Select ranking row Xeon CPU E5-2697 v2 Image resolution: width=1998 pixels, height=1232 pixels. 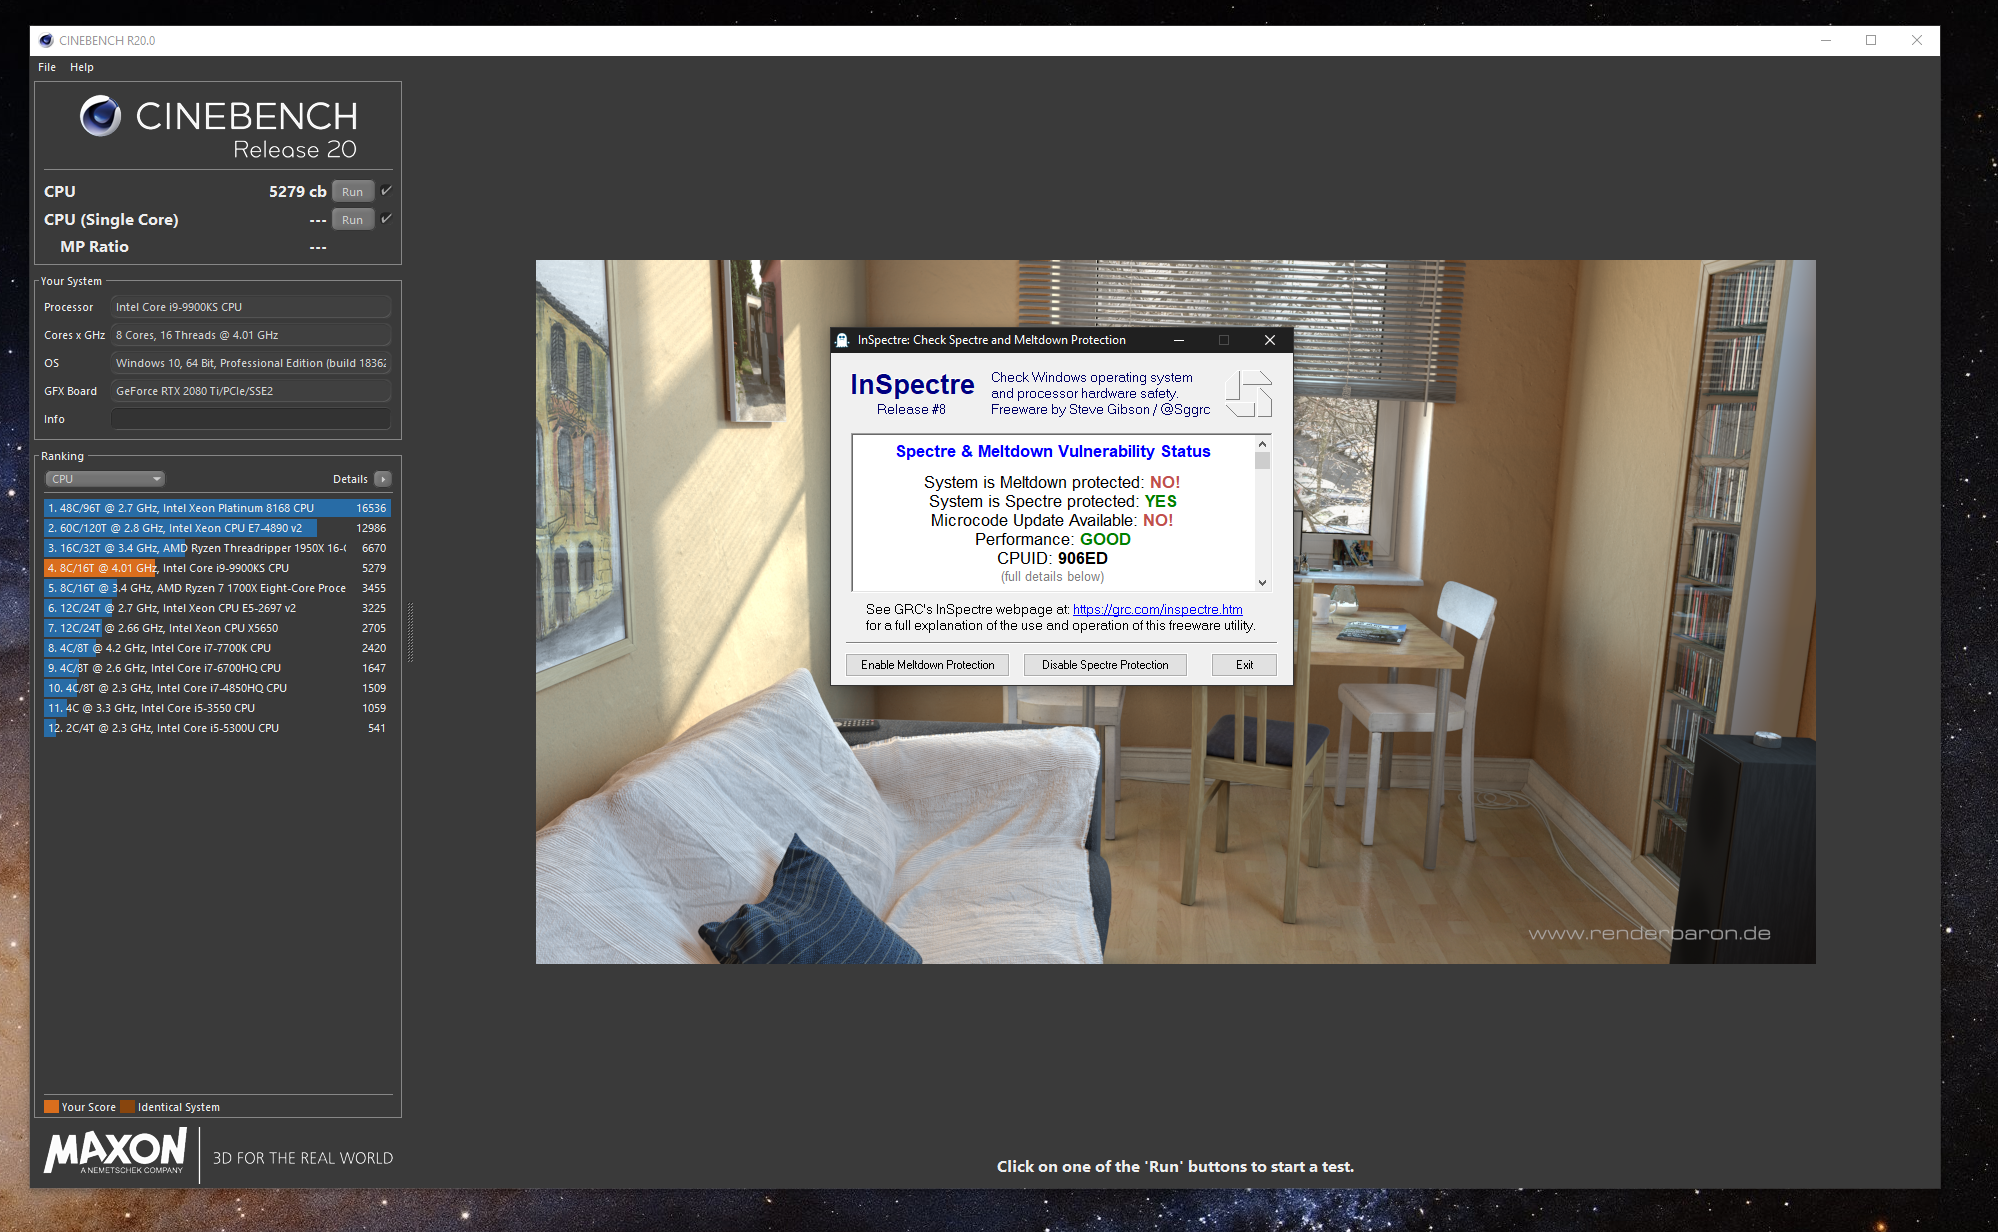217,608
